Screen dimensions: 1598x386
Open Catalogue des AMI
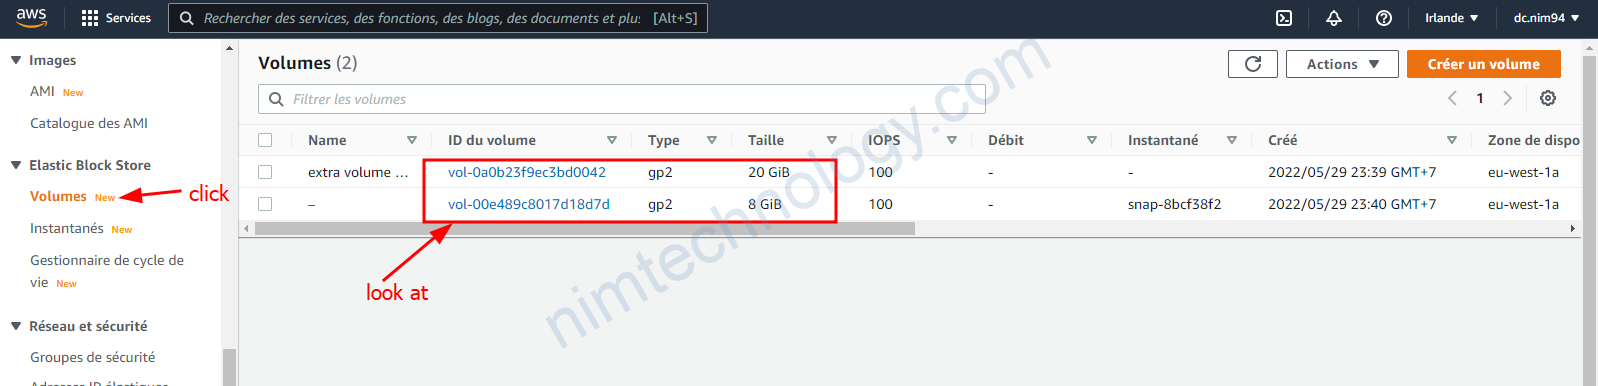(x=89, y=123)
